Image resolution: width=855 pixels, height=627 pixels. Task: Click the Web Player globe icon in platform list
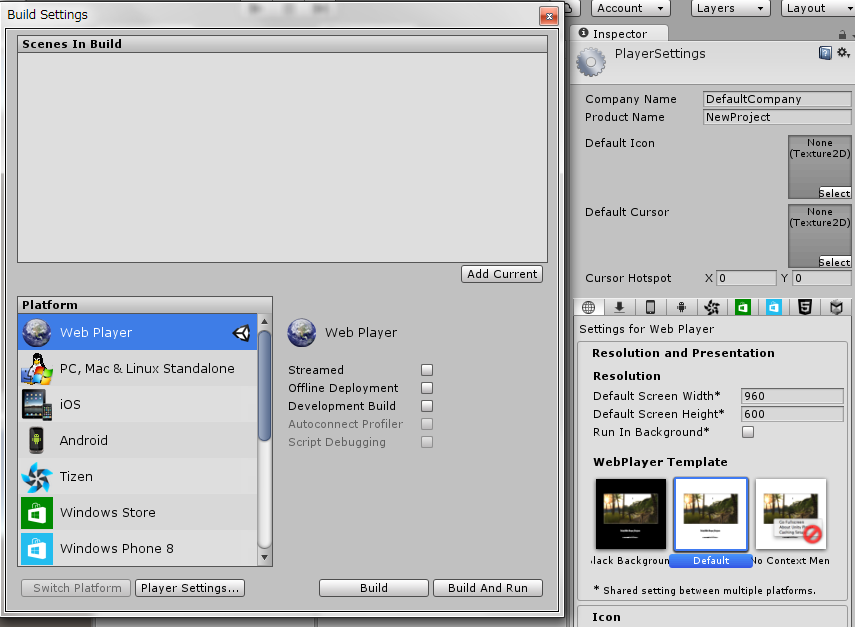(37, 332)
